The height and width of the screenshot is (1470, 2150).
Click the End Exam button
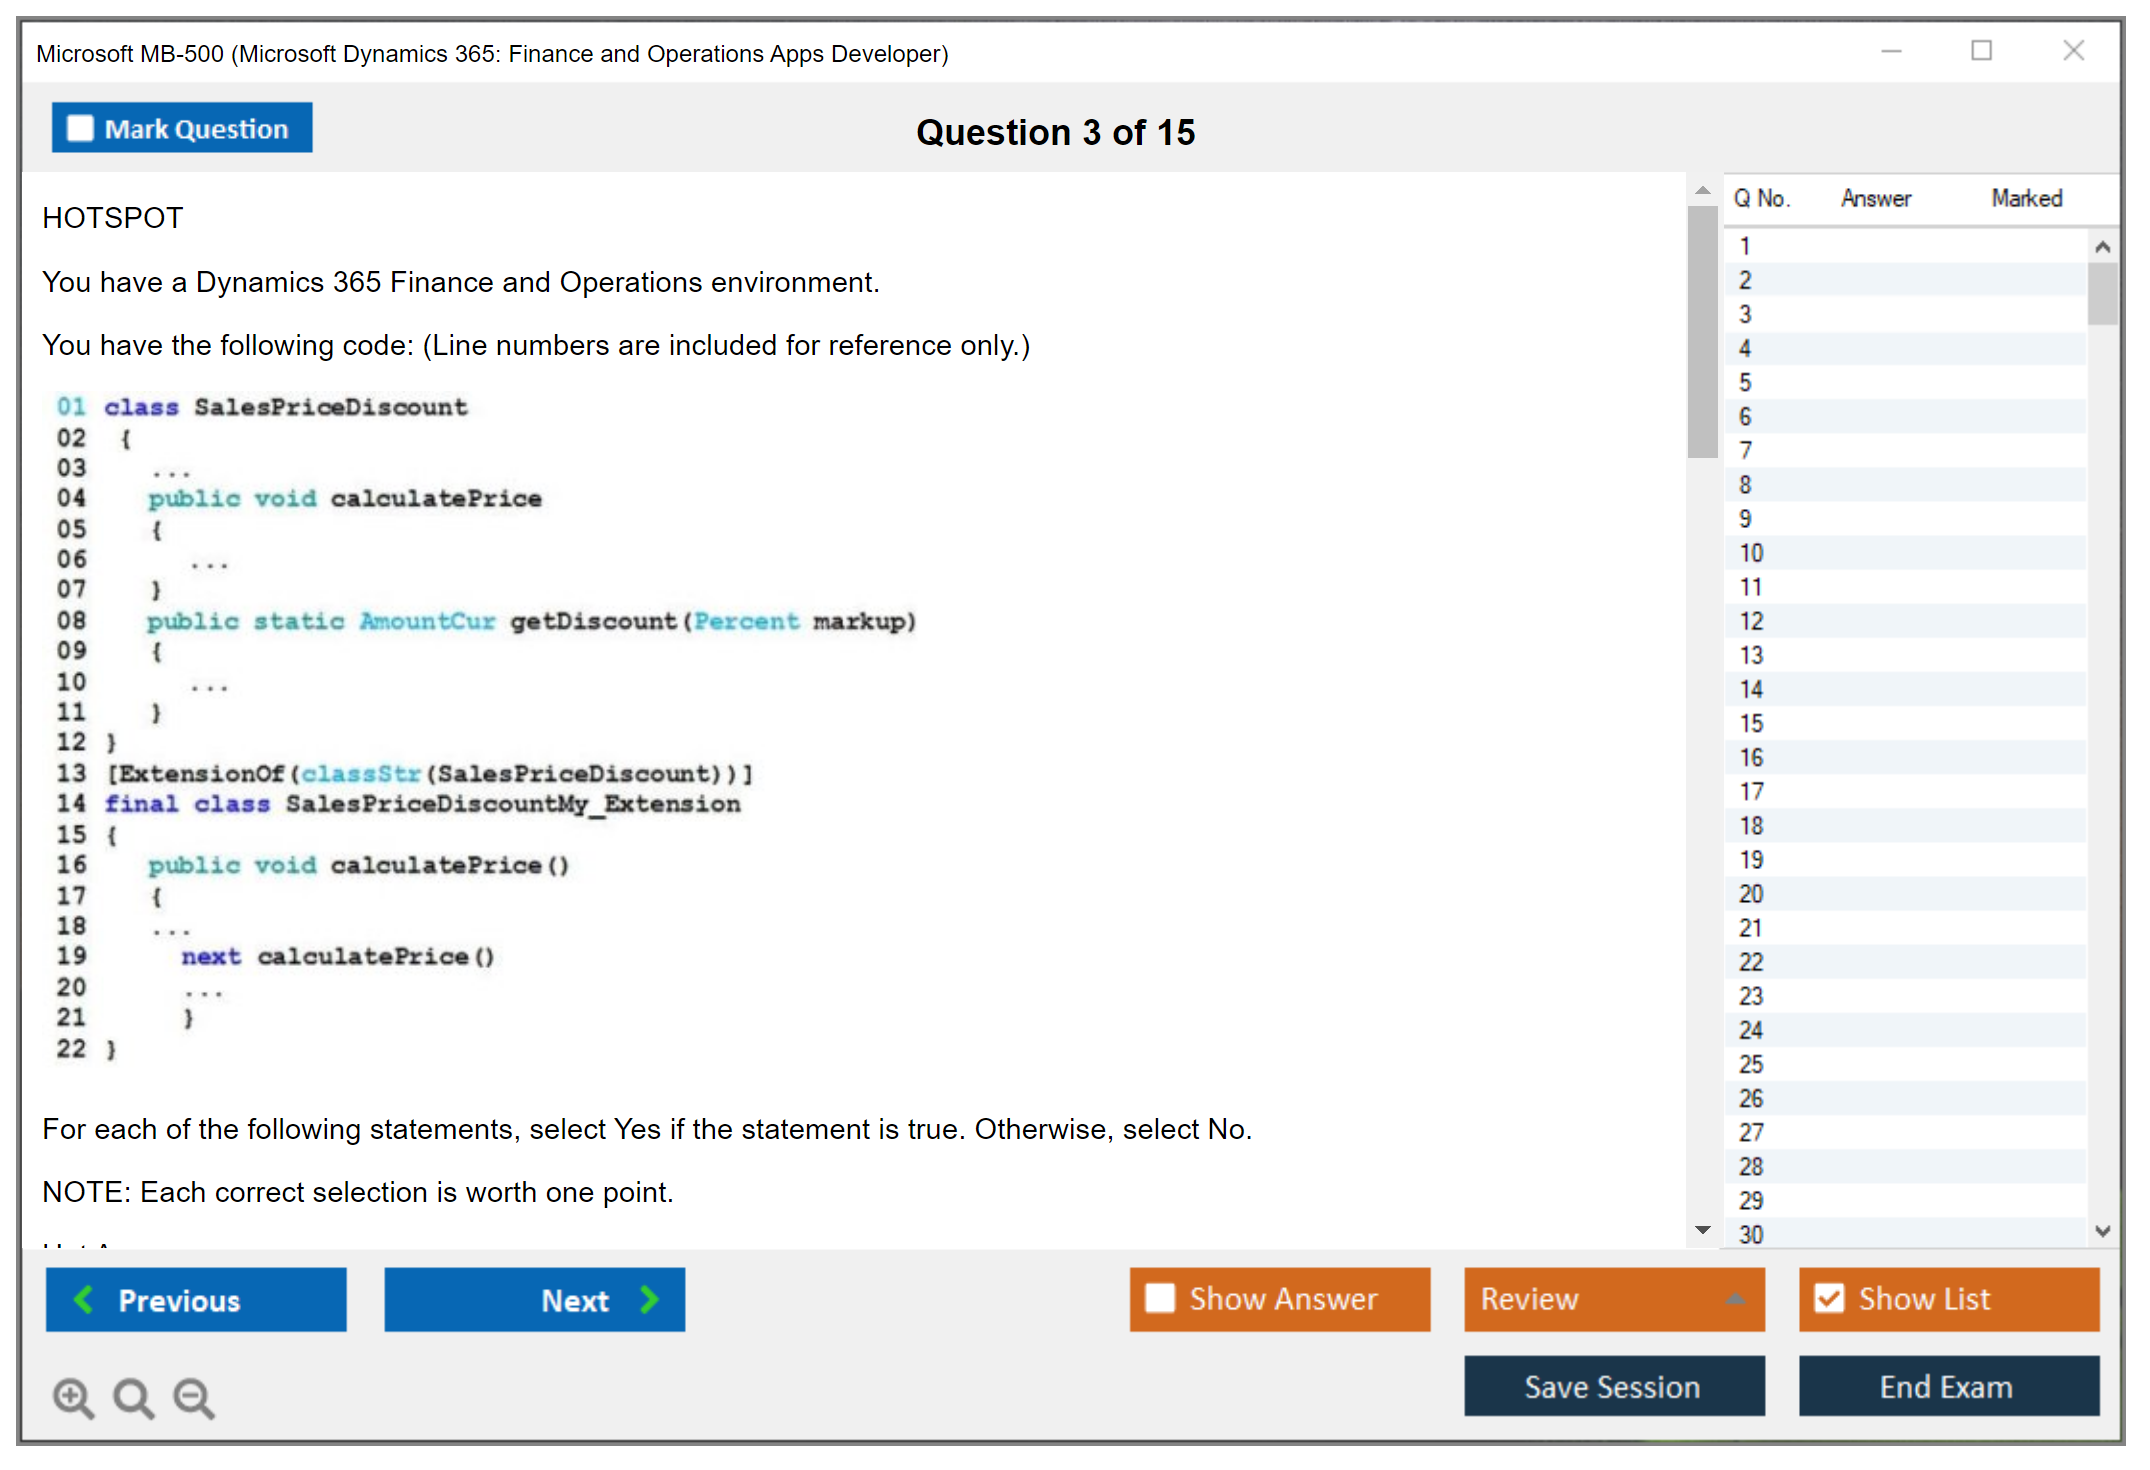[x=1947, y=1386]
